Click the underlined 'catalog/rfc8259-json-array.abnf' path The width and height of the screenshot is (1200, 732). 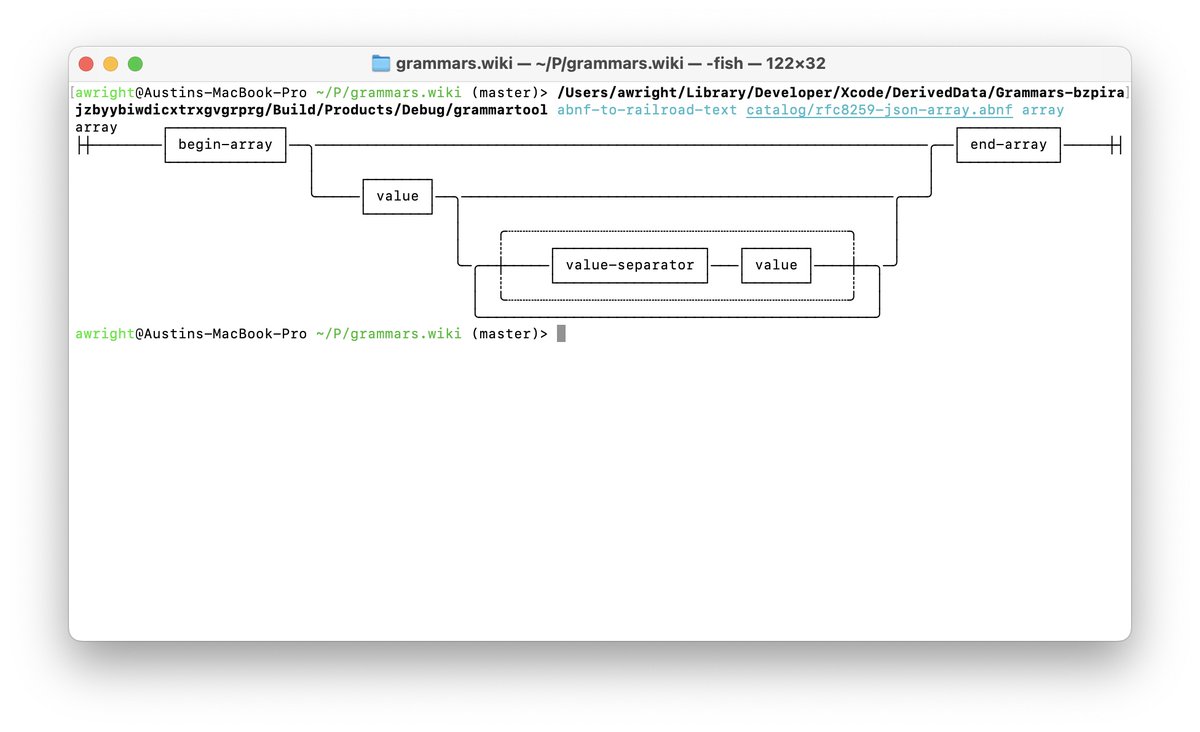coord(879,110)
